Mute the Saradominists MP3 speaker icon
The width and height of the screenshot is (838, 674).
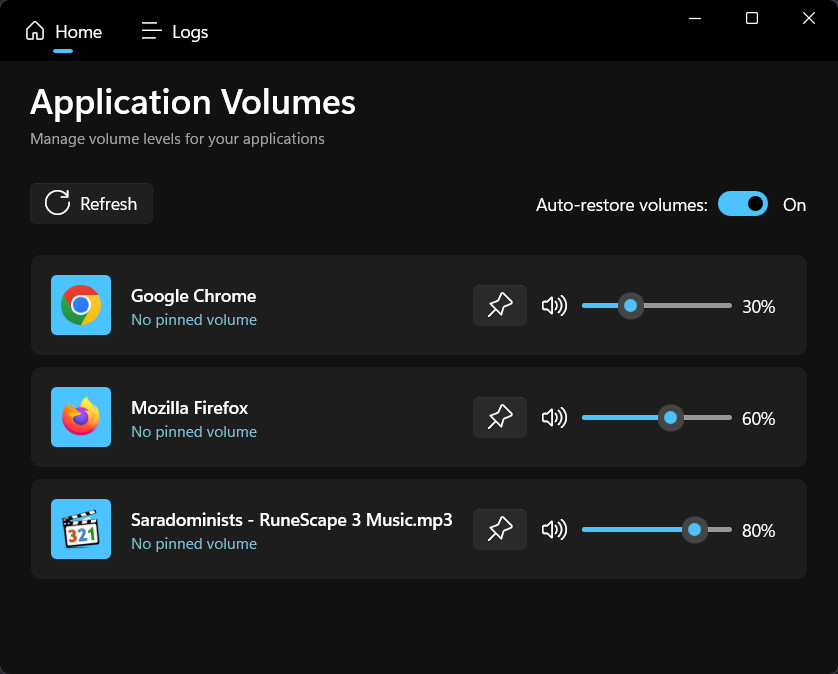pyautogui.click(x=554, y=530)
